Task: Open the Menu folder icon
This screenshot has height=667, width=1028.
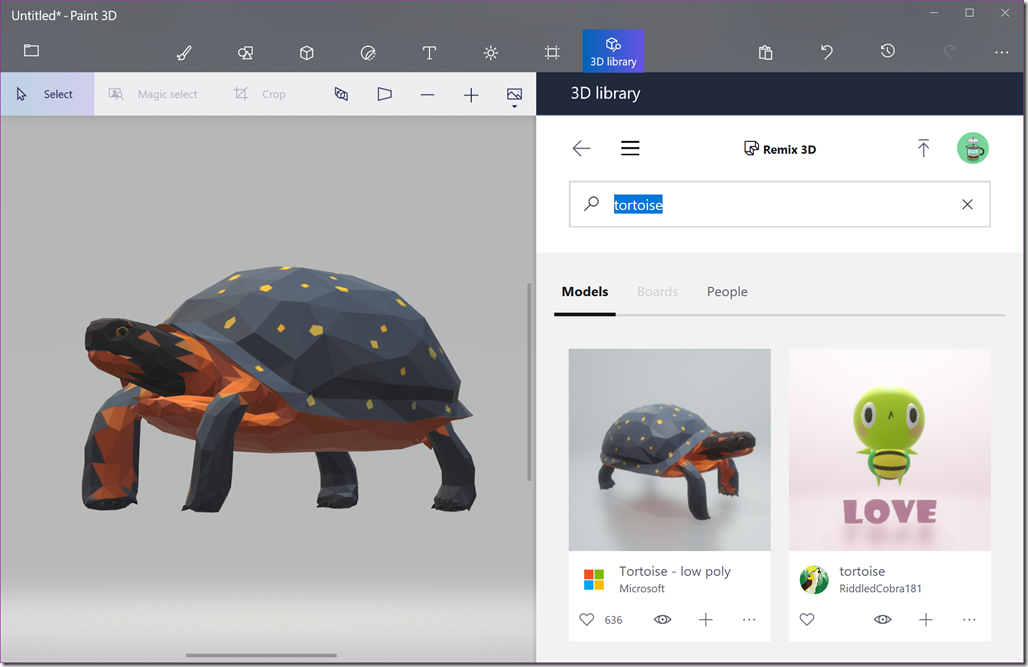Action: tap(31, 51)
